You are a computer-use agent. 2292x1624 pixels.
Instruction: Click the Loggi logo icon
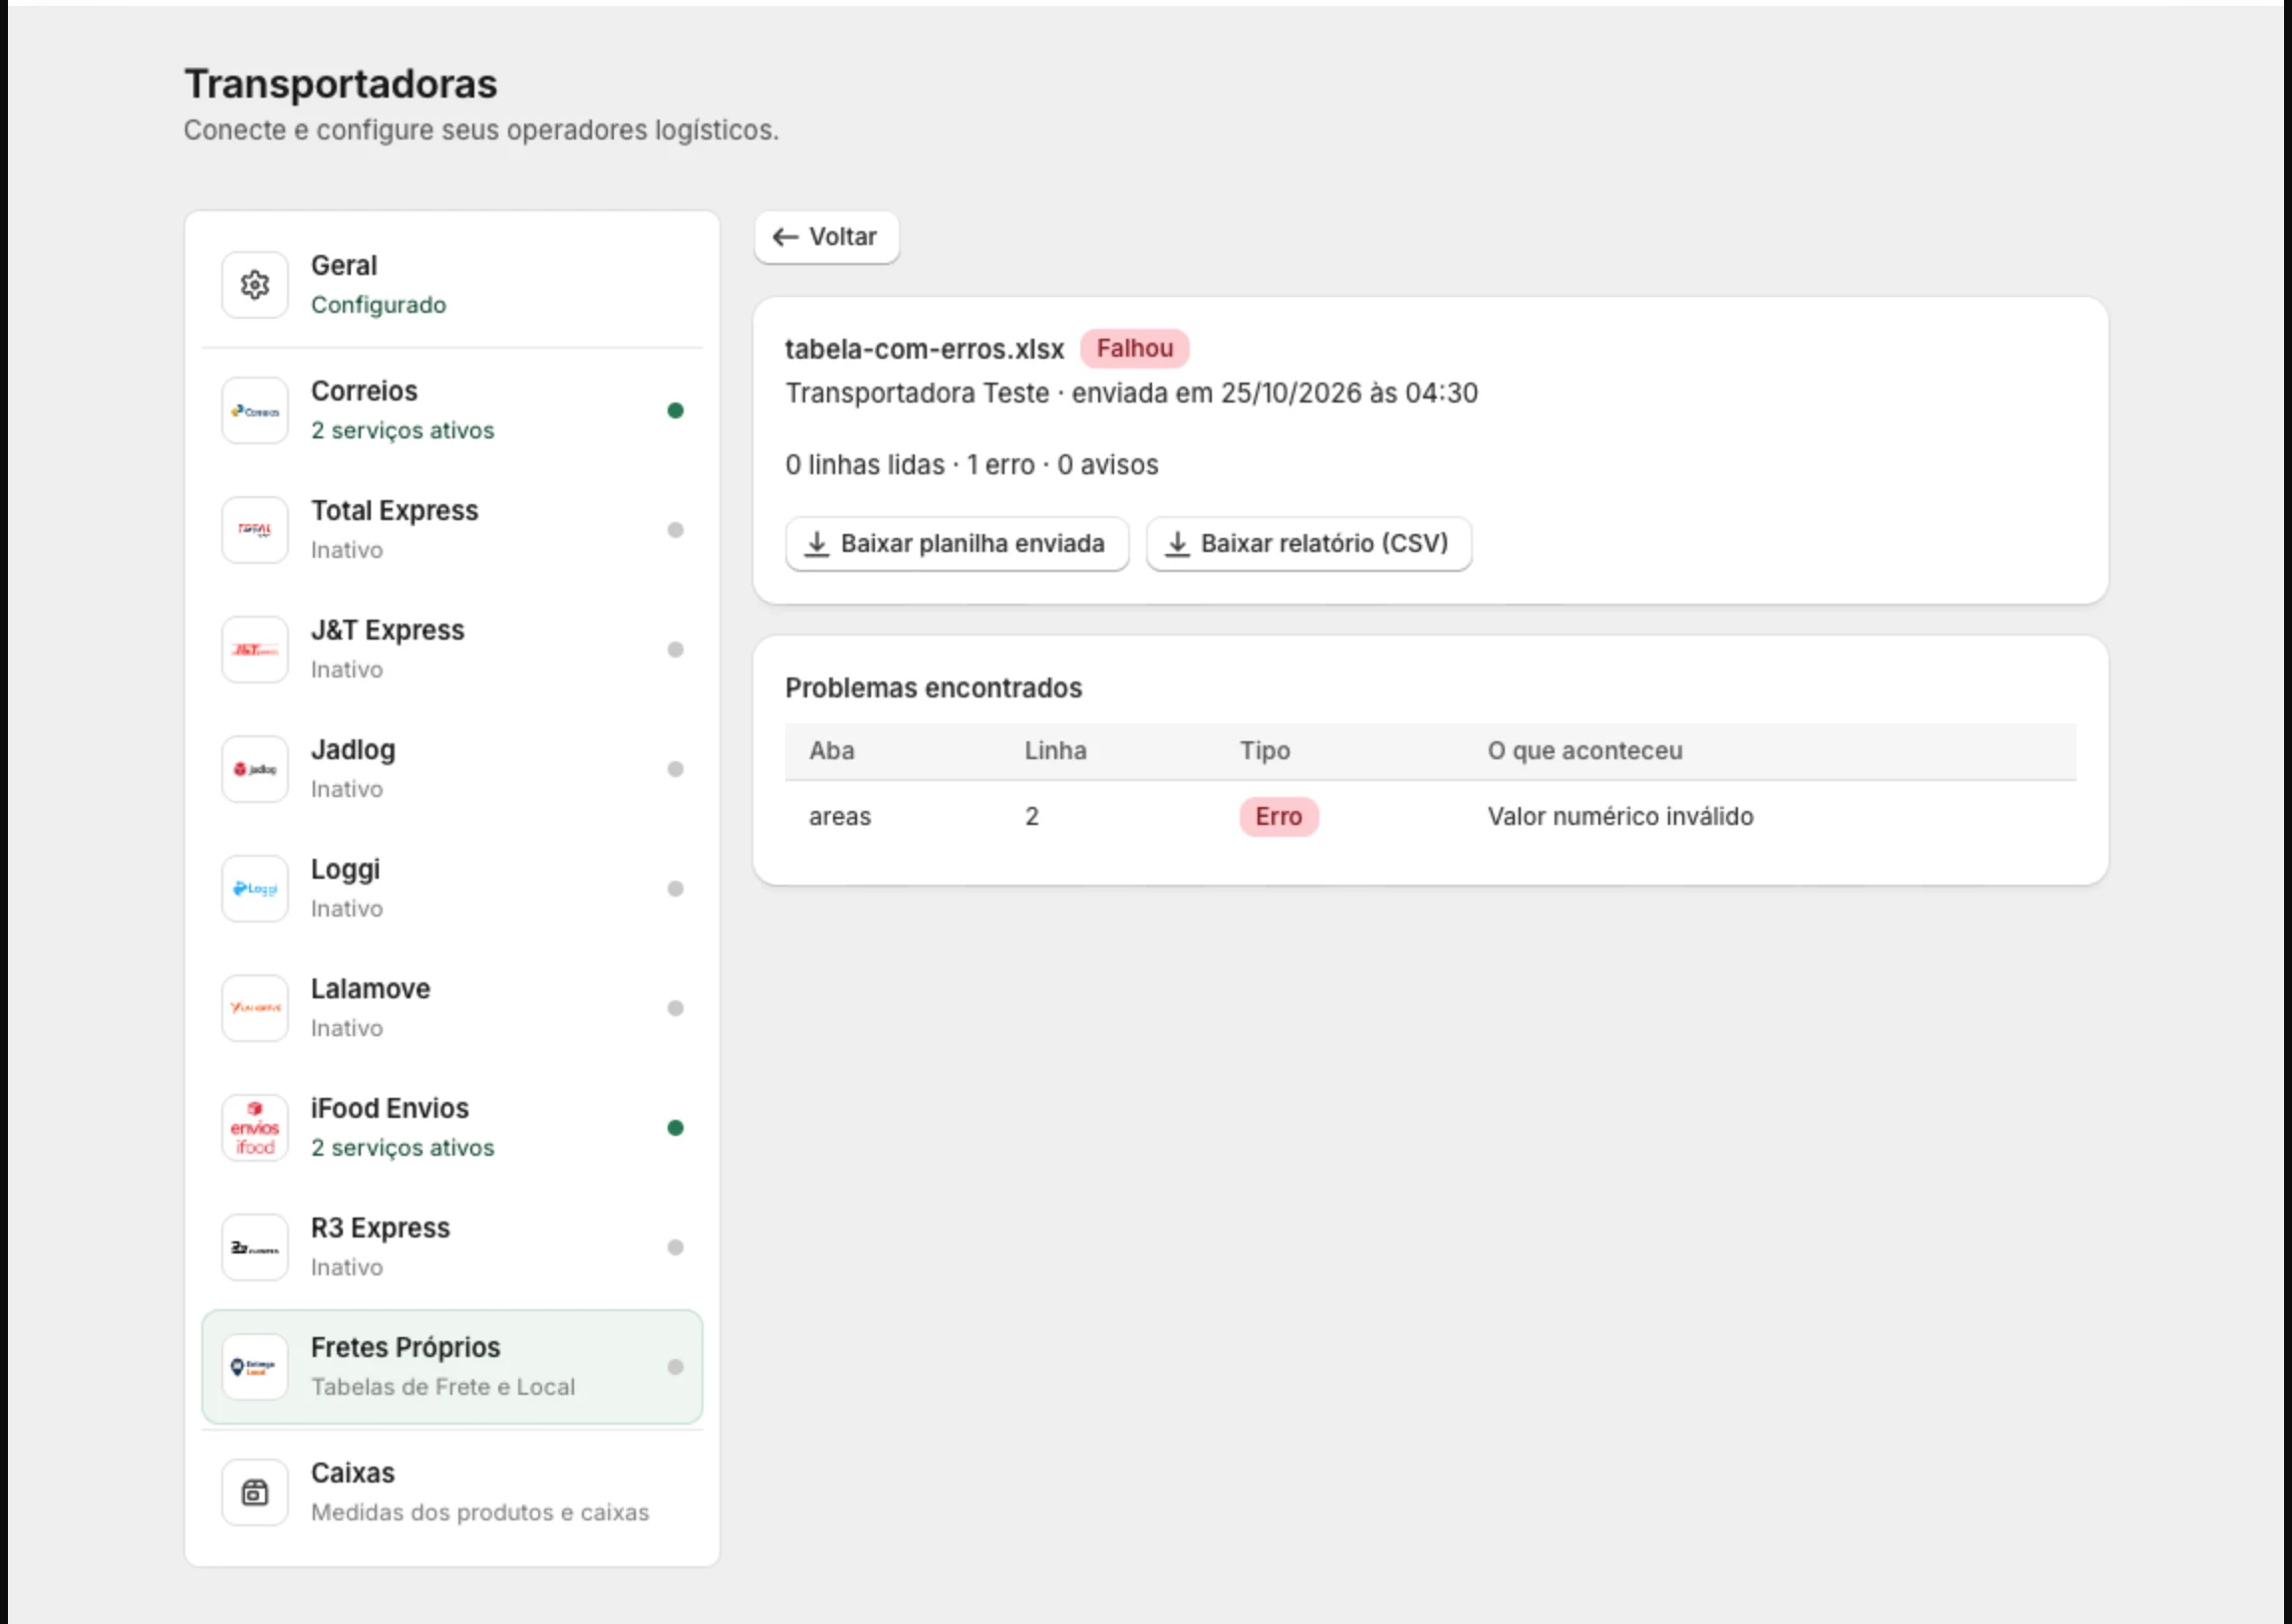pyautogui.click(x=255, y=889)
